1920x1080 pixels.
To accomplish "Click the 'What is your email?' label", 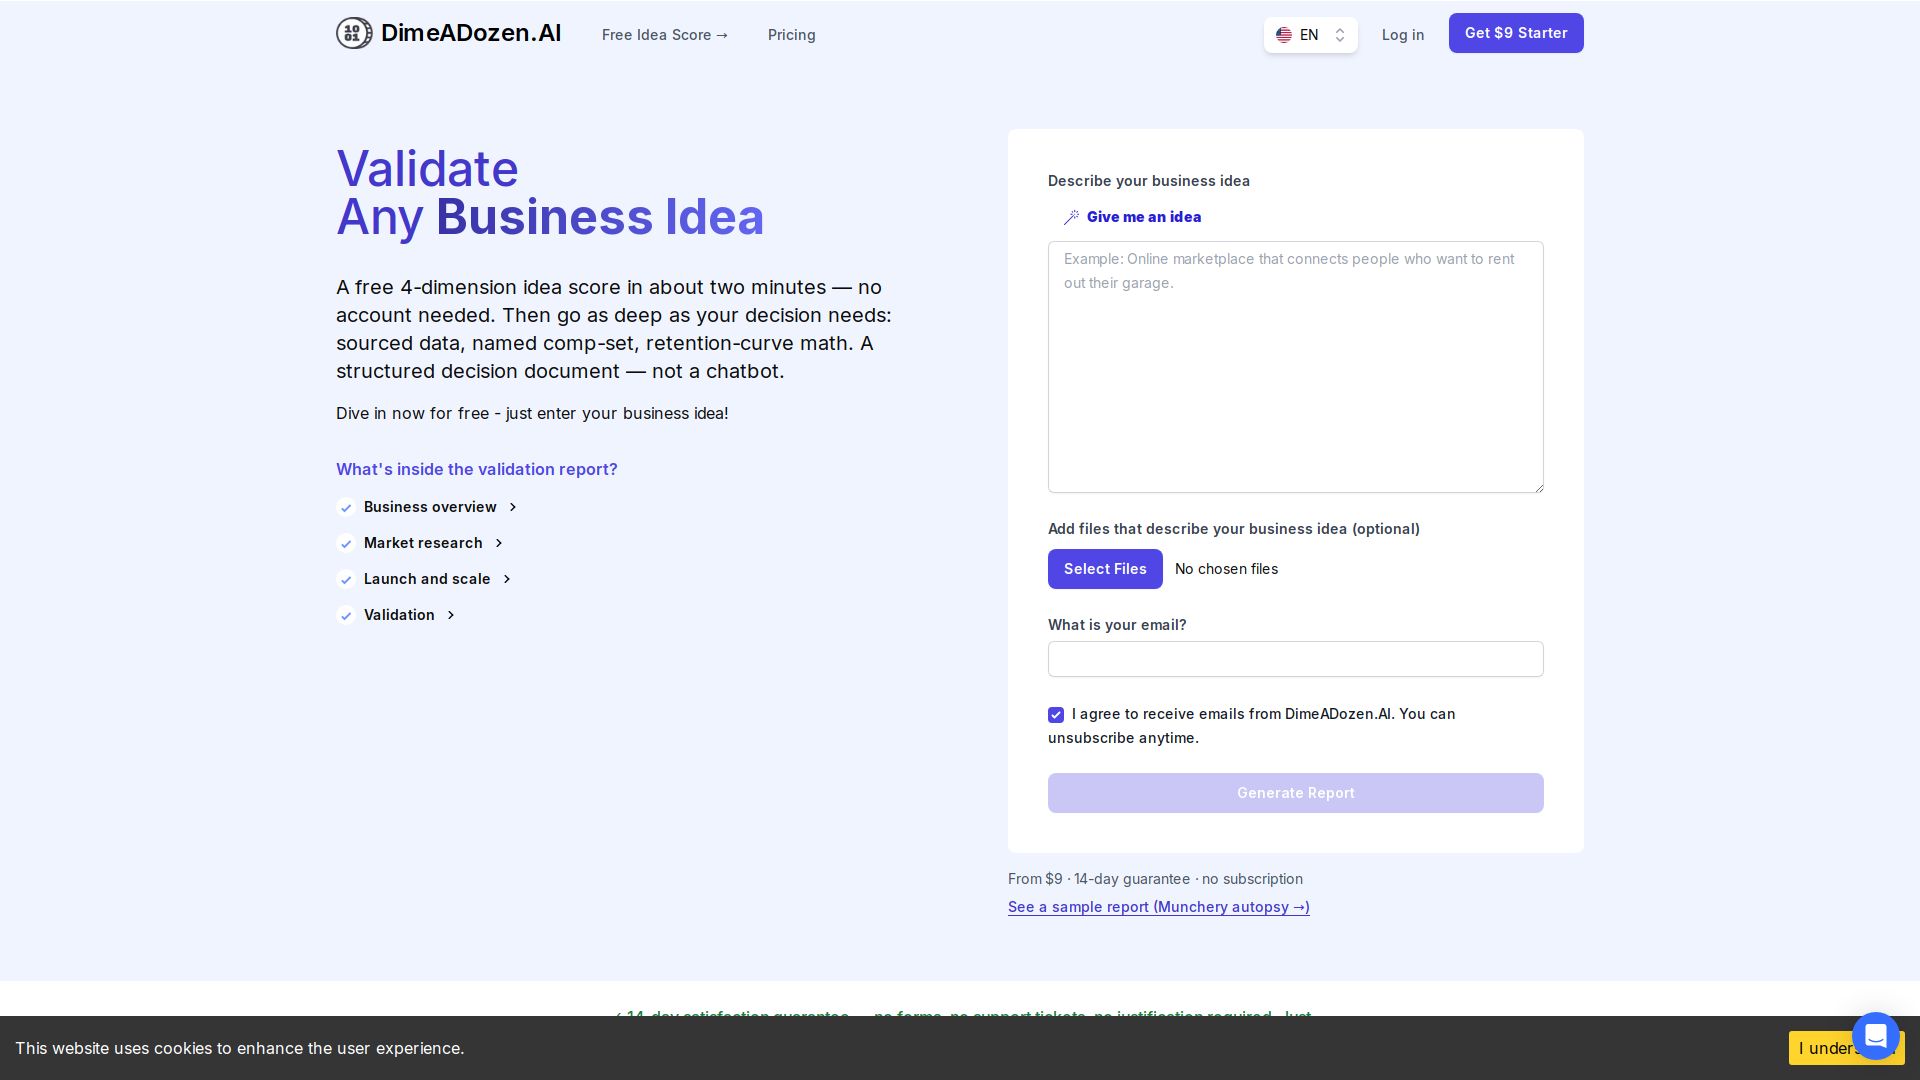I will pyautogui.click(x=1117, y=625).
